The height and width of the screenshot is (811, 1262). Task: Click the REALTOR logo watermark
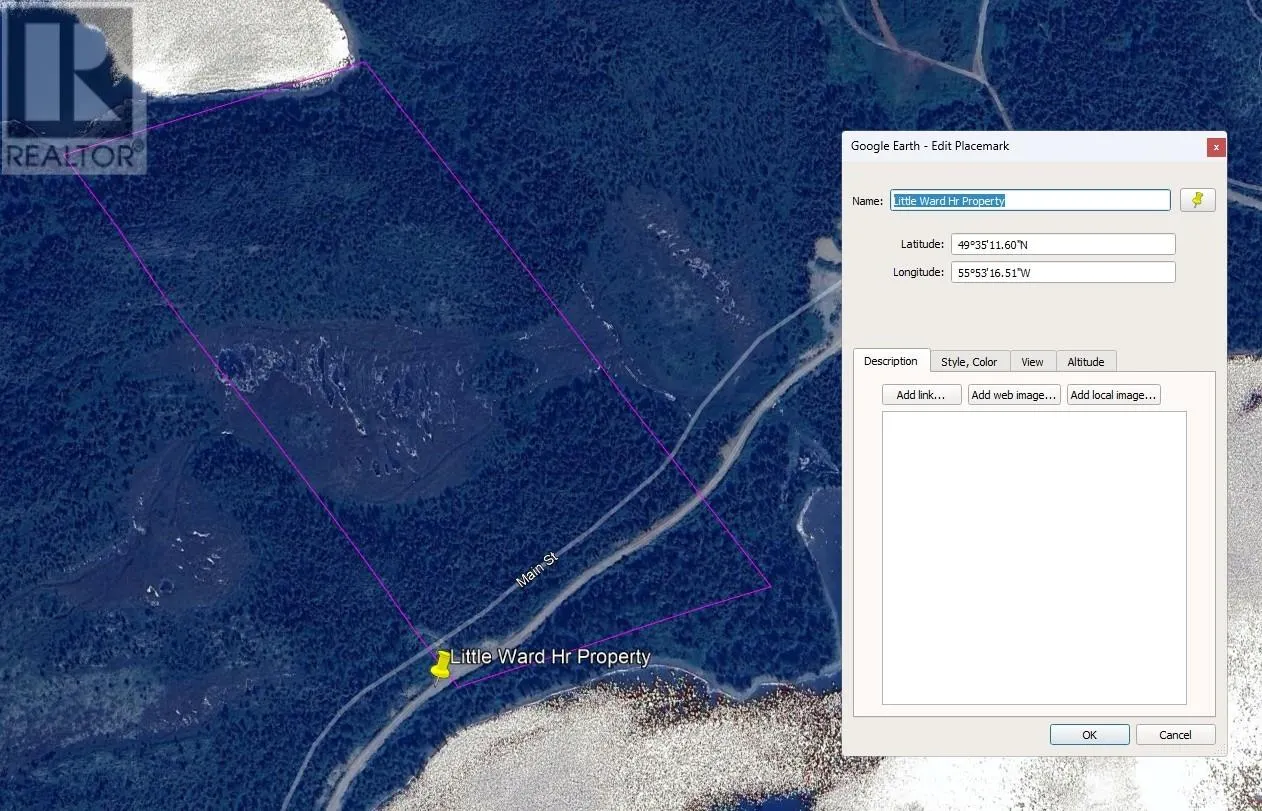70,88
